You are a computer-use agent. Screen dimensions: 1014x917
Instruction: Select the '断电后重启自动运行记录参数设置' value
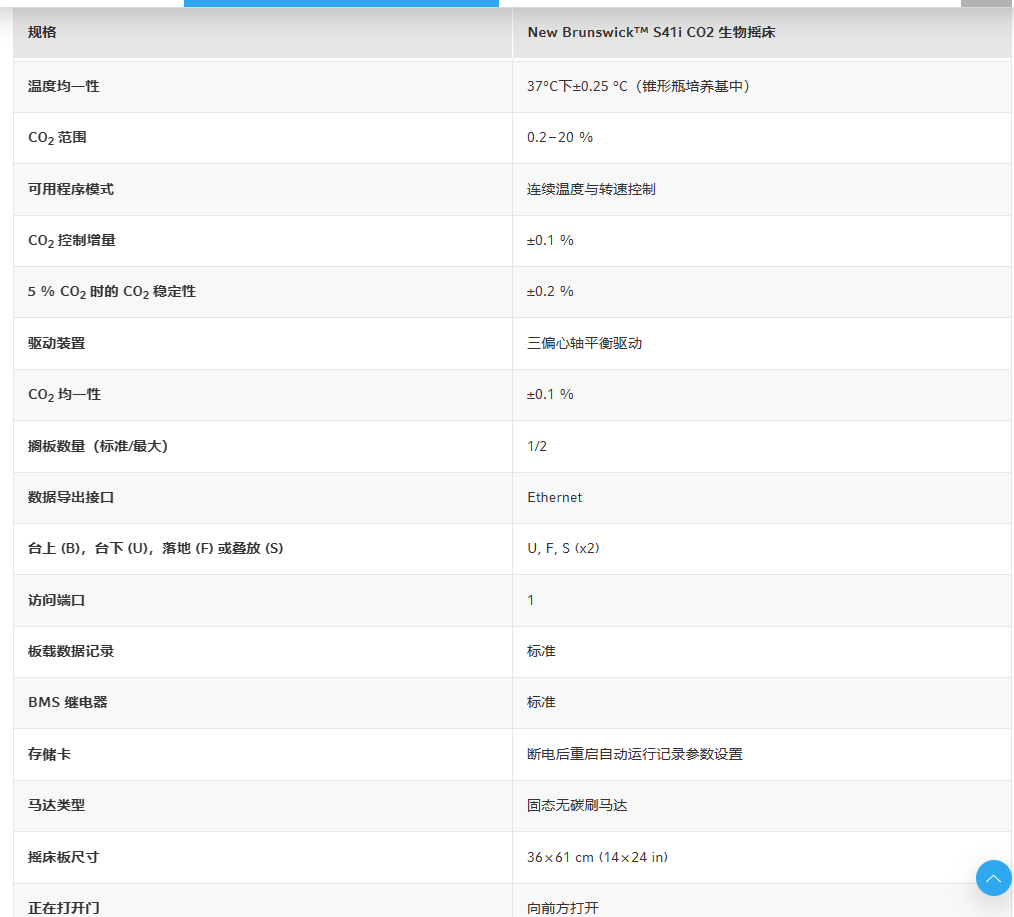pyautogui.click(x=634, y=754)
